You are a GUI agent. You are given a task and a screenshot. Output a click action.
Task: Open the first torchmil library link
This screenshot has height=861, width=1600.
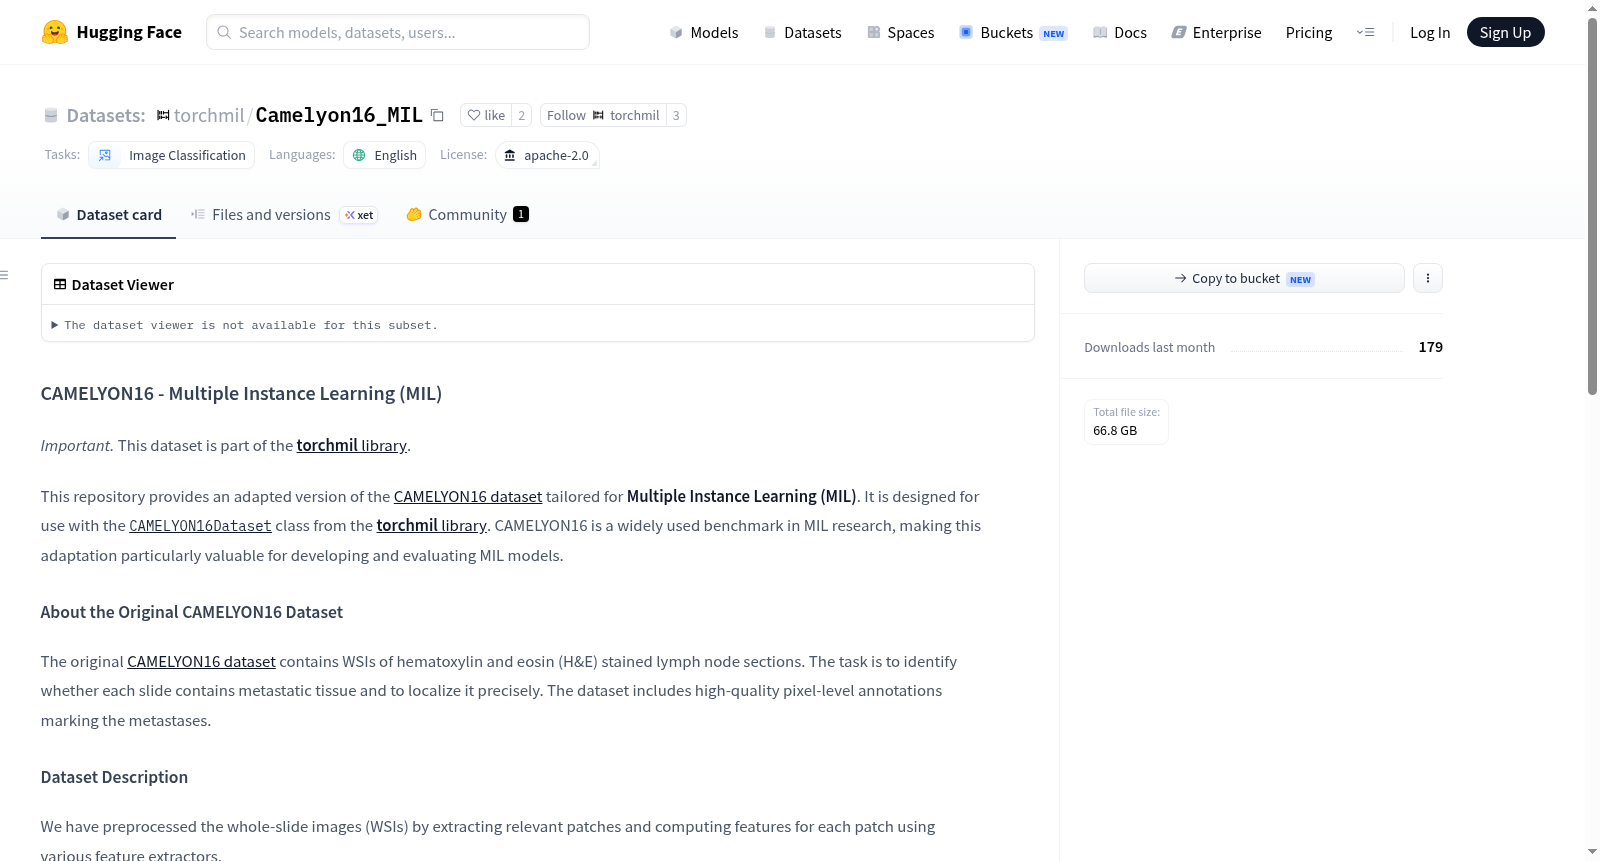[352, 445]
